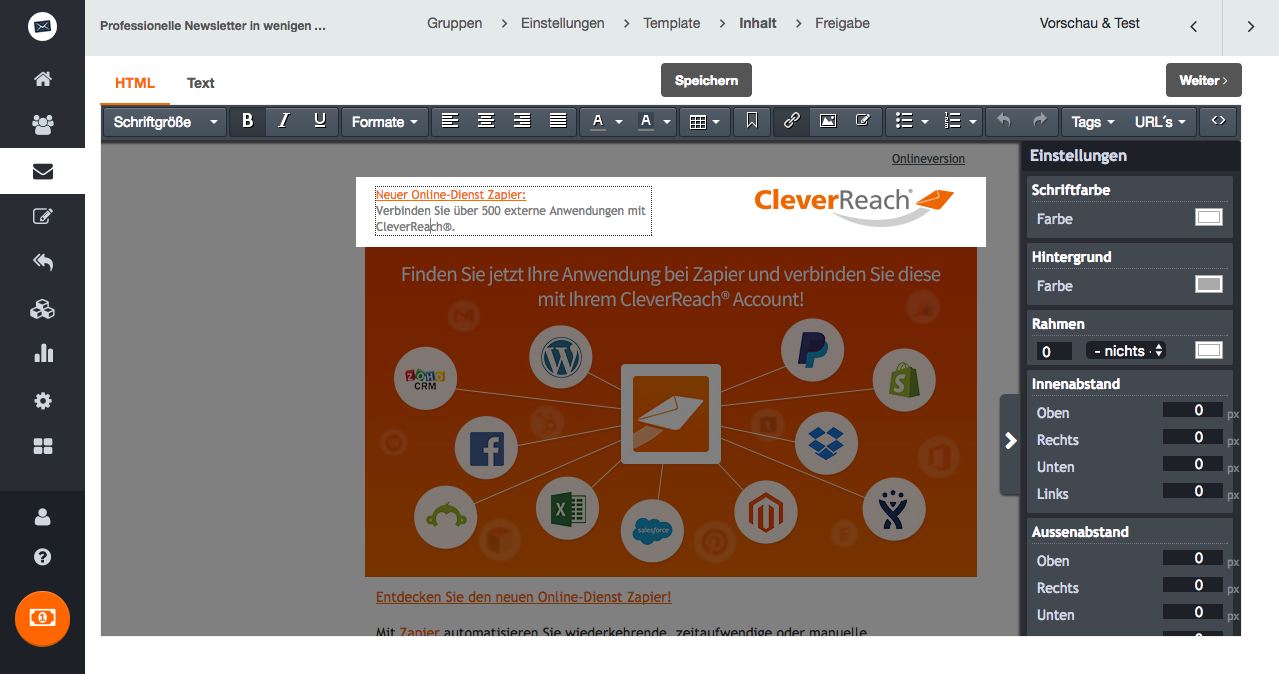Center align the text
Image resolution: width=1279 pixels, height=674 pixels.
click(486, 121)
